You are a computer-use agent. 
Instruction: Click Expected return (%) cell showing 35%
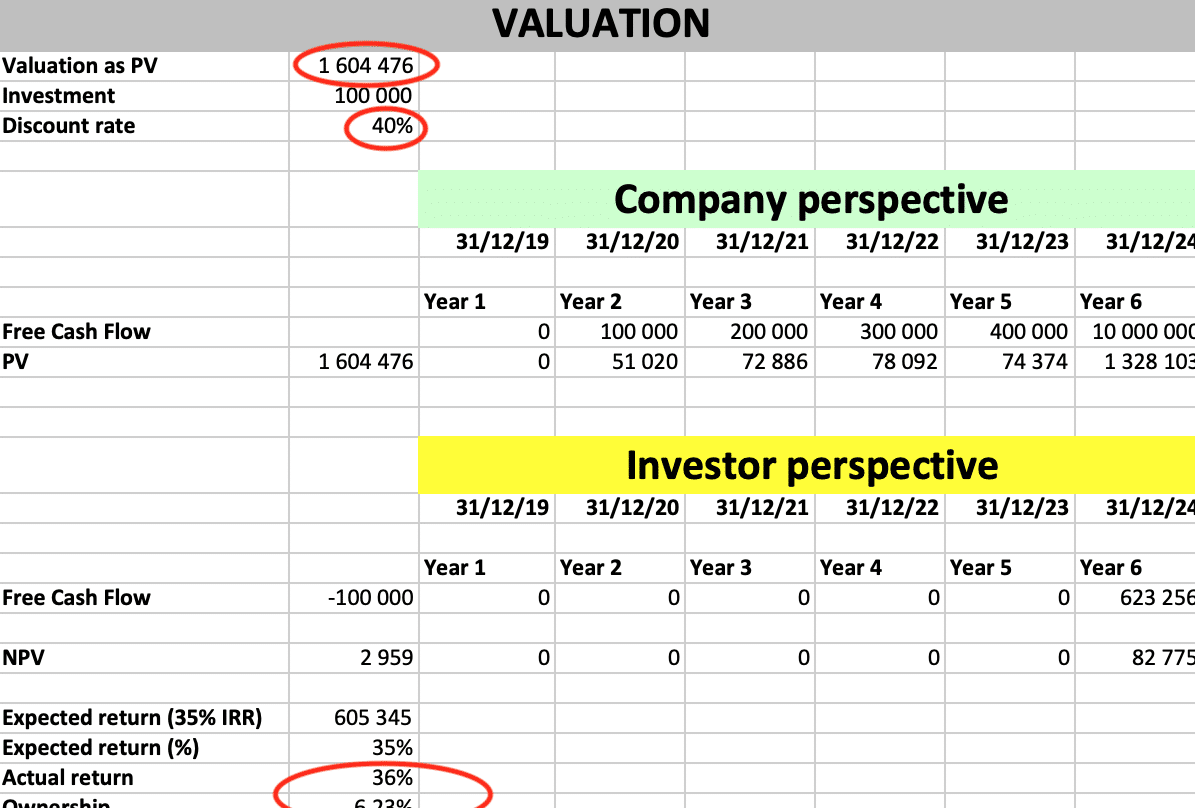(x=354, y=748)
